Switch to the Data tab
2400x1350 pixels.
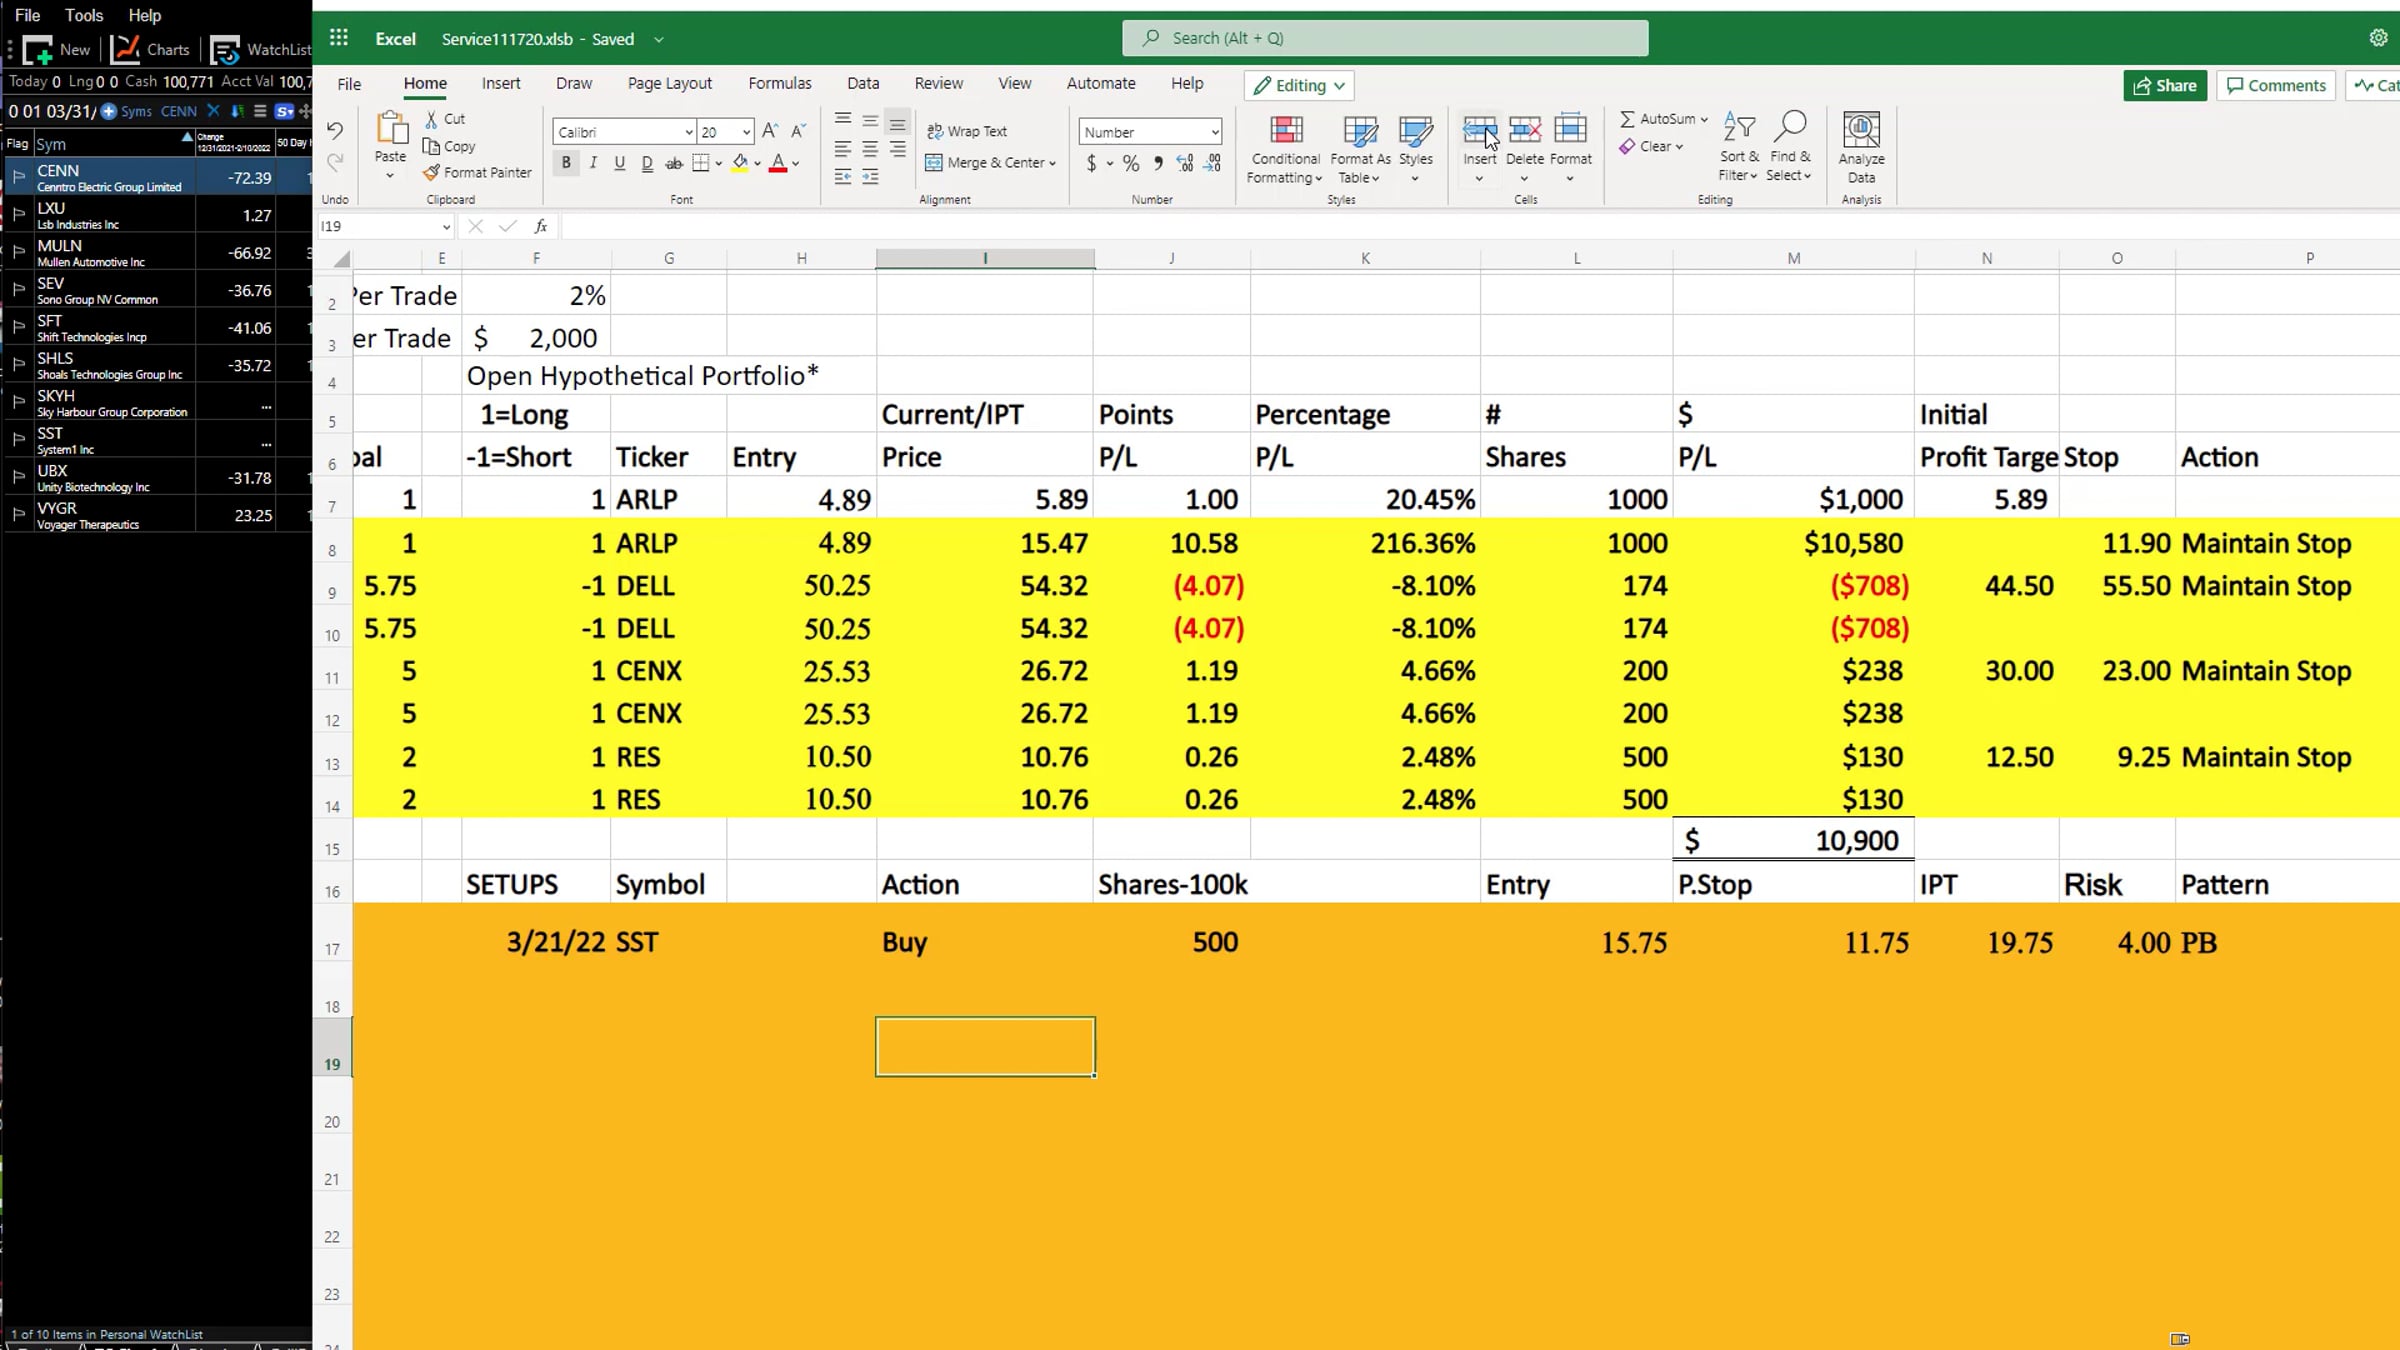coord(863,83)
